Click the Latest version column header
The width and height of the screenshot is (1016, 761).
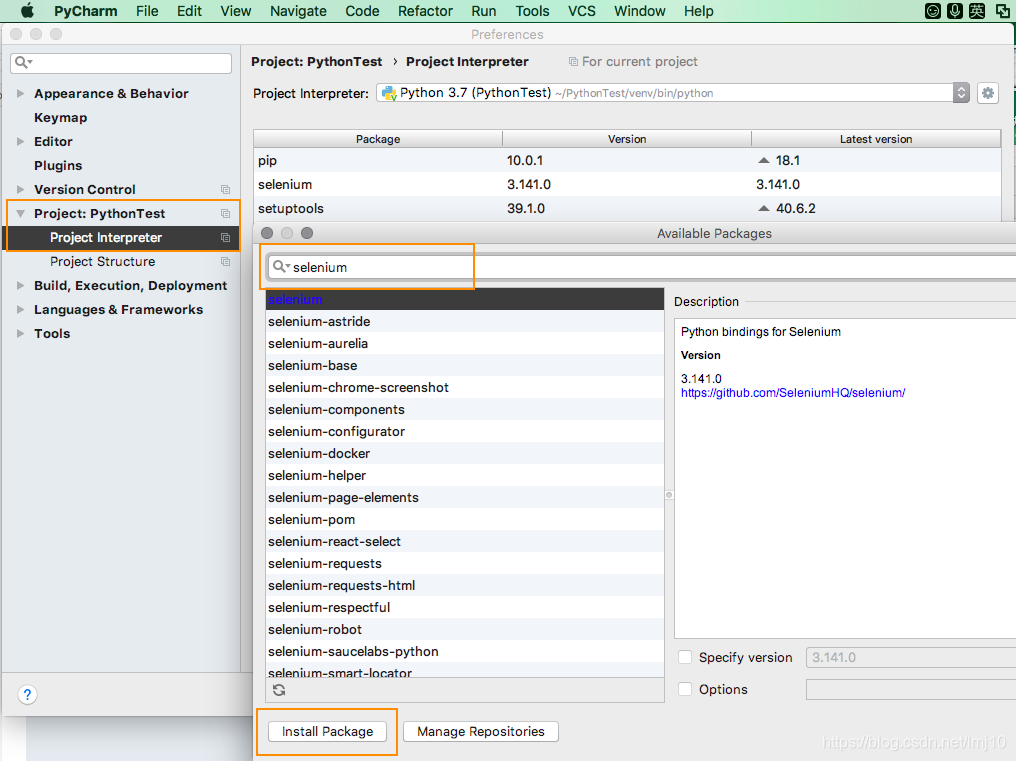tap(876, 139)
